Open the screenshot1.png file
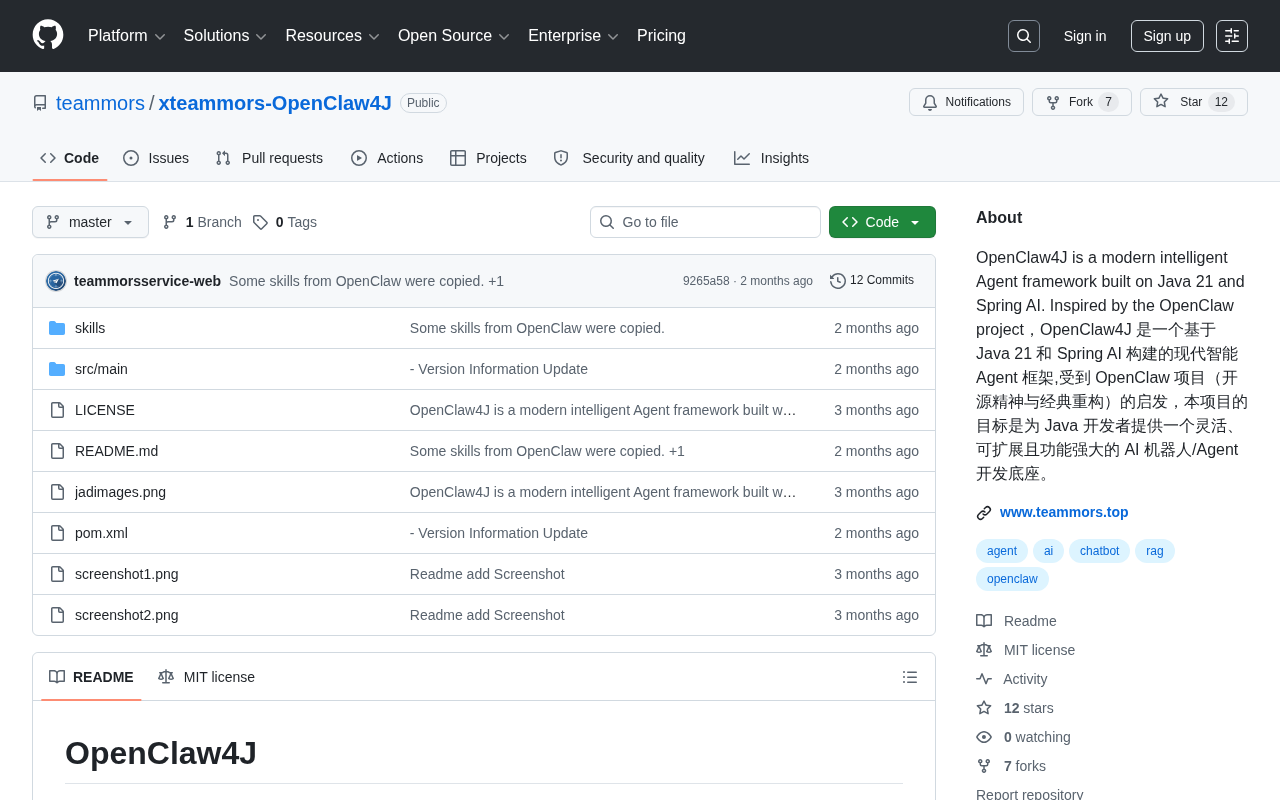Screen dimensions: 1280x800 127,574
